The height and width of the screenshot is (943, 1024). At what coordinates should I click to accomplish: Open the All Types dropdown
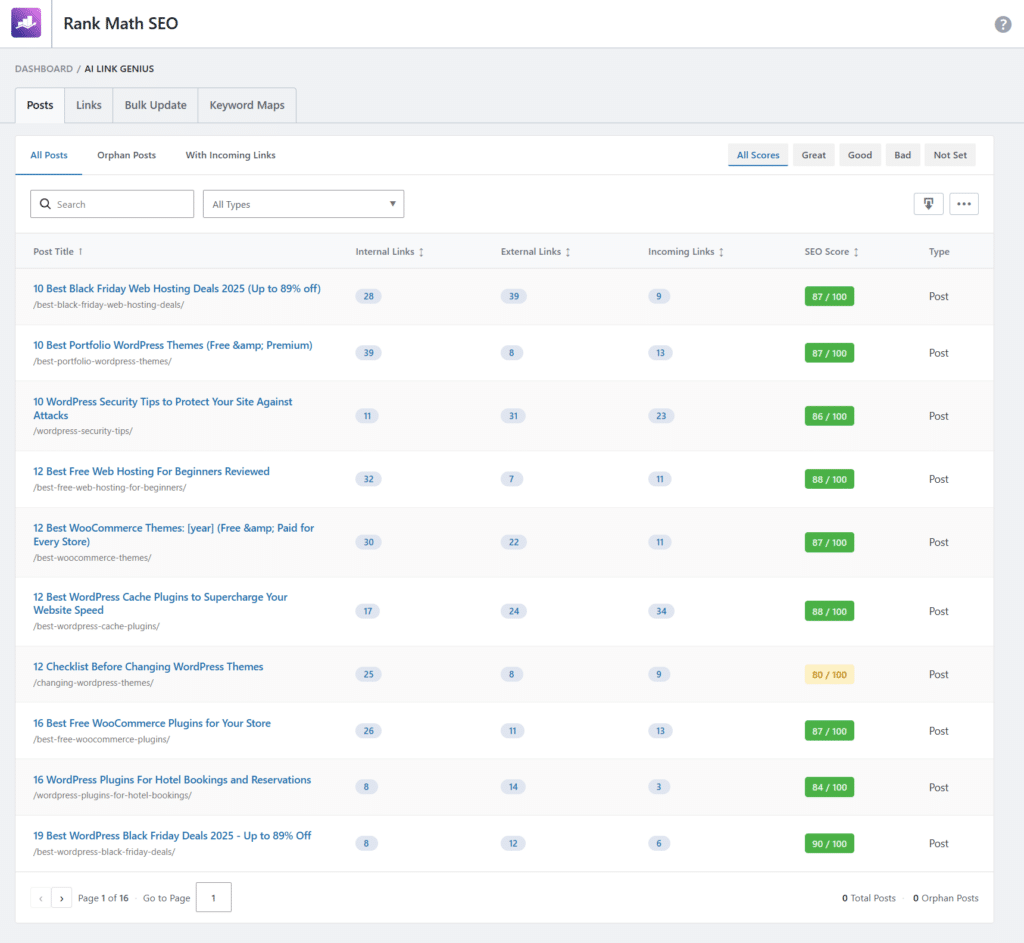point(303,204)
